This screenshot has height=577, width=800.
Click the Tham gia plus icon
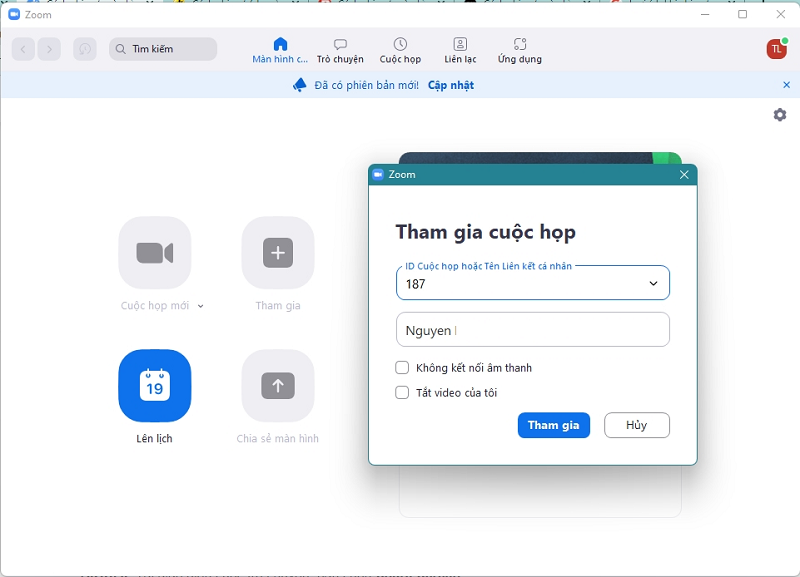pyautogui.click(x=278, y=253)
